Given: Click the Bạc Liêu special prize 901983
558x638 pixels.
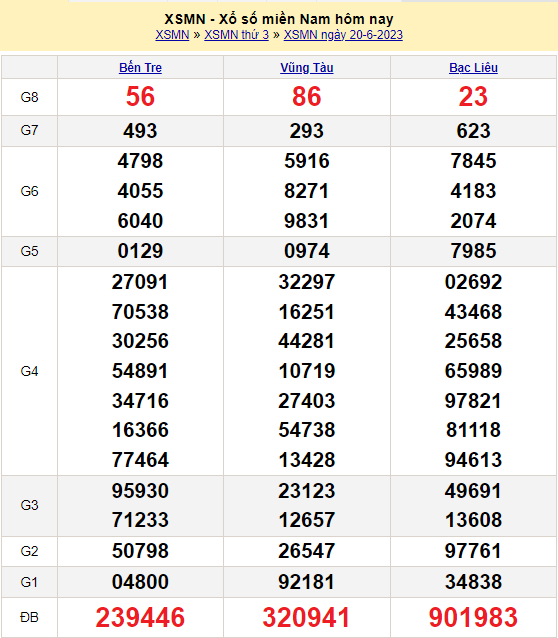Looking at the screenshot, I should (473, 617).
